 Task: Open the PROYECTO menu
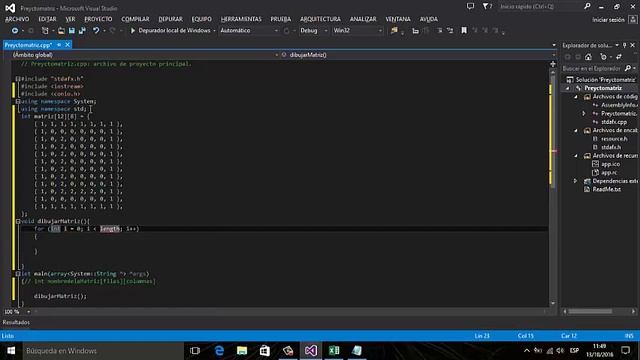(x=98, y=19)
